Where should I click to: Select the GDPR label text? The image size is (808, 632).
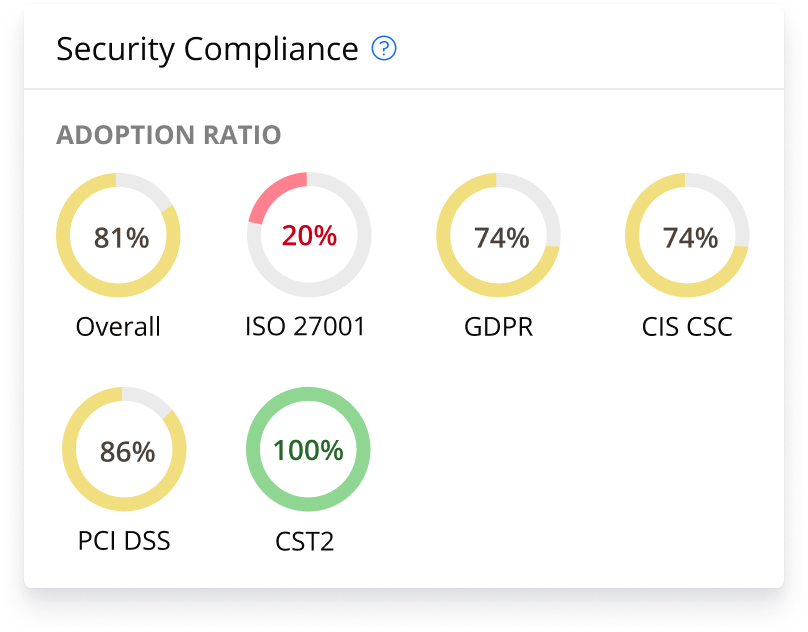click(x=498, y=327)
